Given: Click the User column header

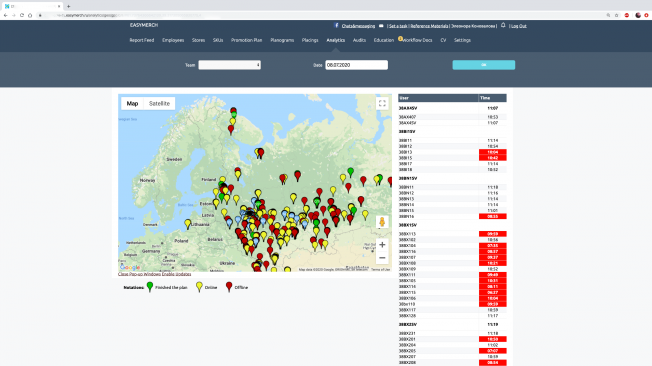Looking at the screenshot, I should 438,98.
